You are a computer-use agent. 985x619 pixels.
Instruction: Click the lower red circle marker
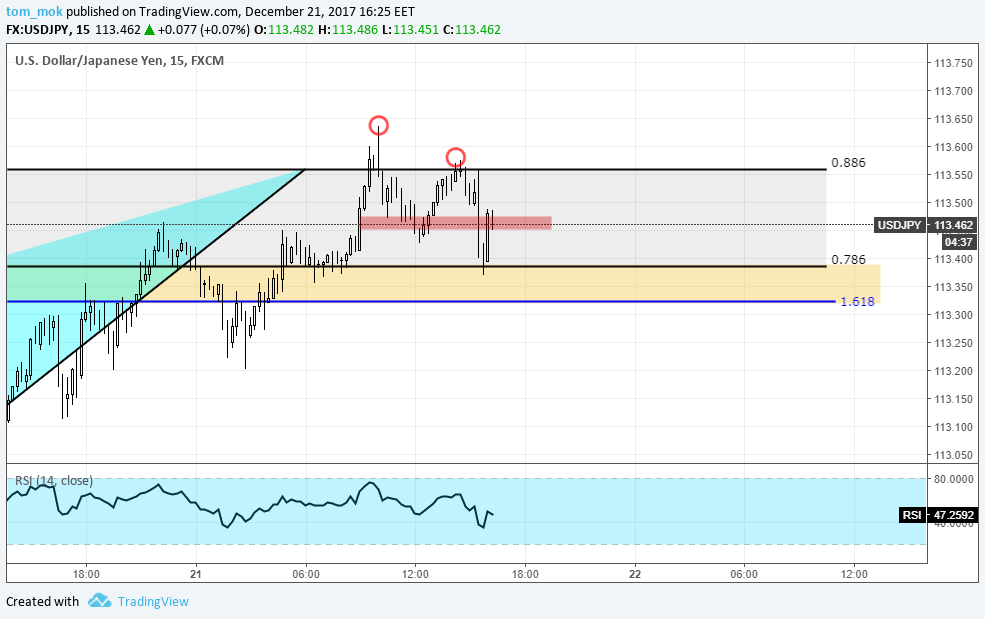tap(455, 157)
